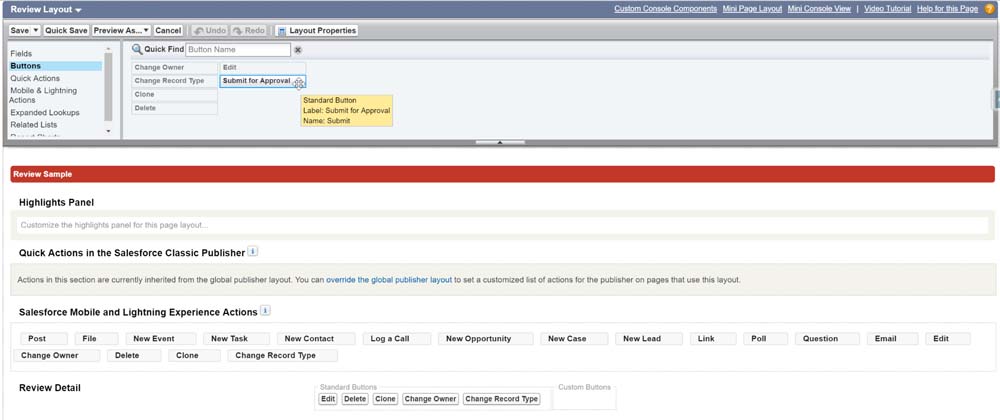The image size is (1000, 420).
Task: Select the Link action
Action: (x=713, y=339)
